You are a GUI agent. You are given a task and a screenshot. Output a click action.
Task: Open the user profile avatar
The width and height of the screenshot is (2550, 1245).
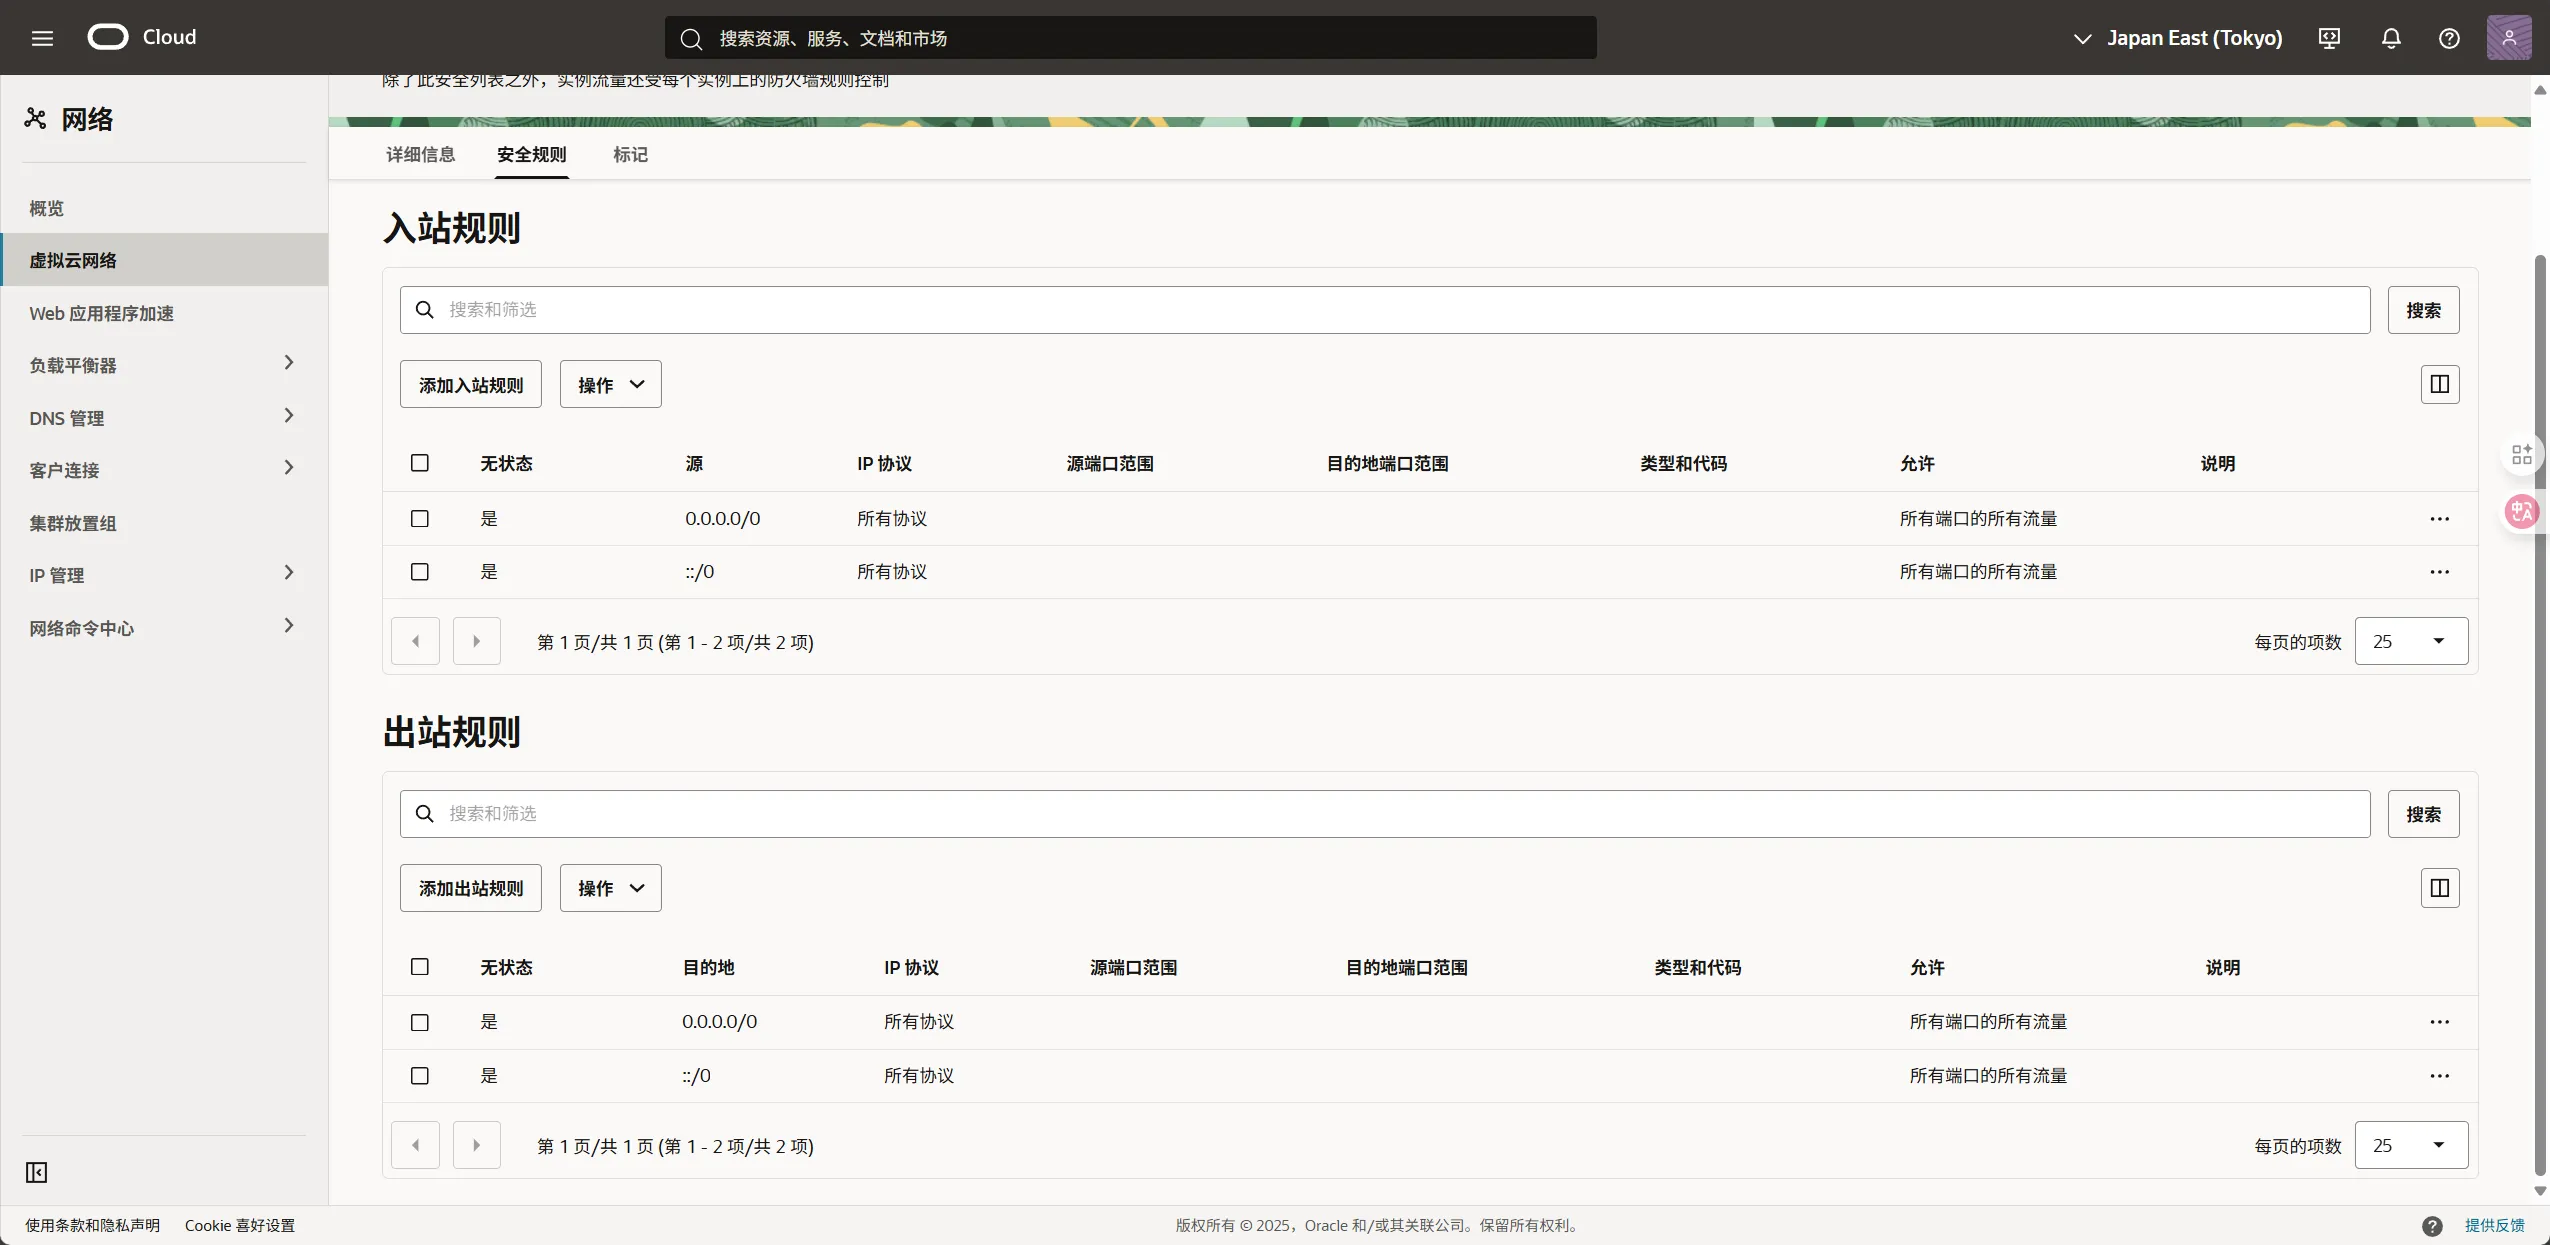(2509, 38)
